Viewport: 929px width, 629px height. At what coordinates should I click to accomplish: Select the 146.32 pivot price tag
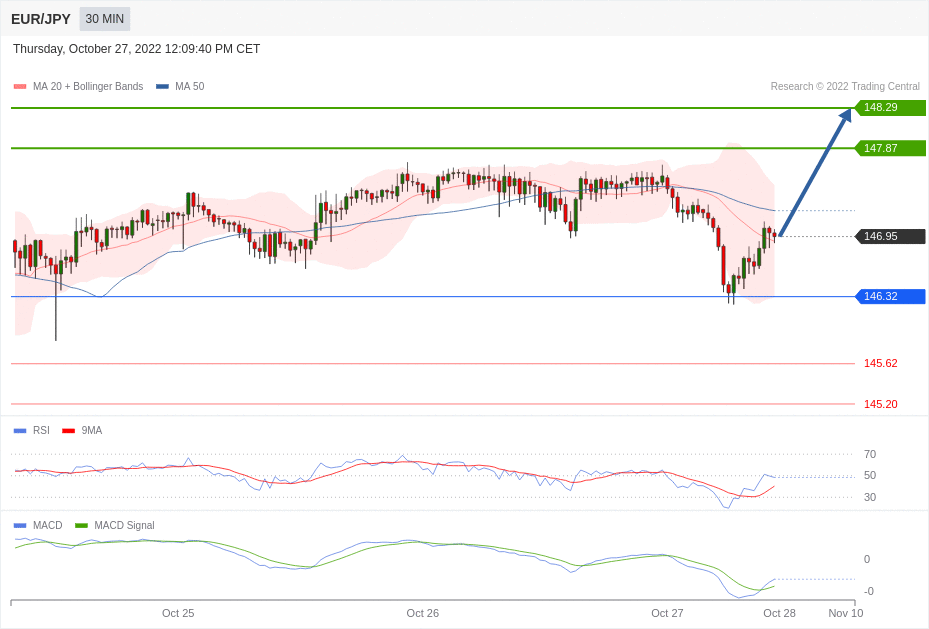click(890, 296)
